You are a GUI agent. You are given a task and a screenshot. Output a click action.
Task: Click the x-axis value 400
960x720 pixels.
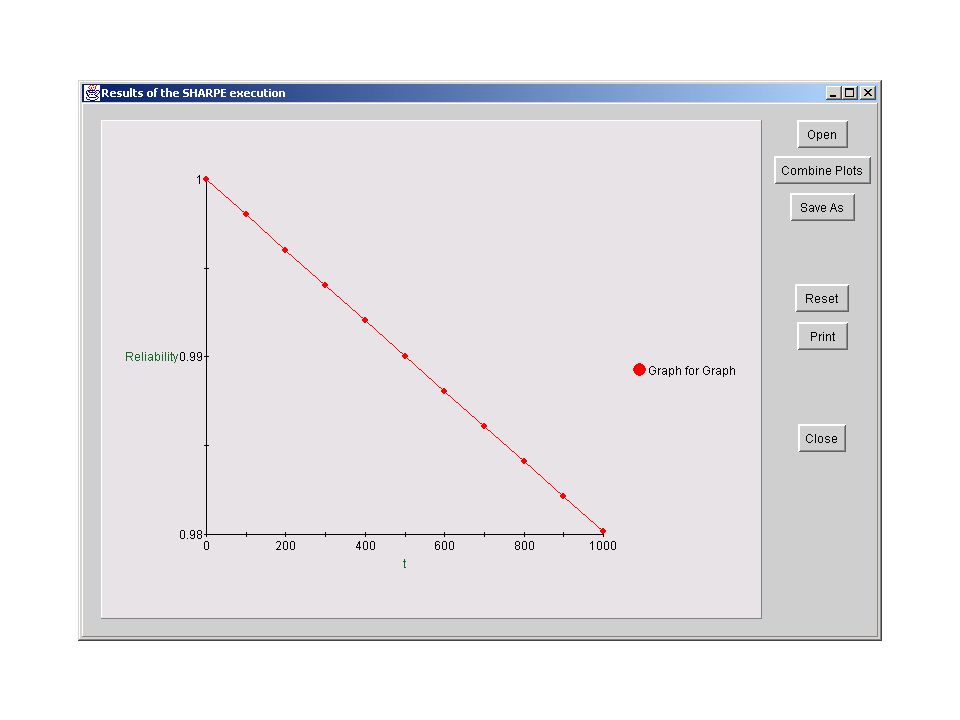pos(366,546)
